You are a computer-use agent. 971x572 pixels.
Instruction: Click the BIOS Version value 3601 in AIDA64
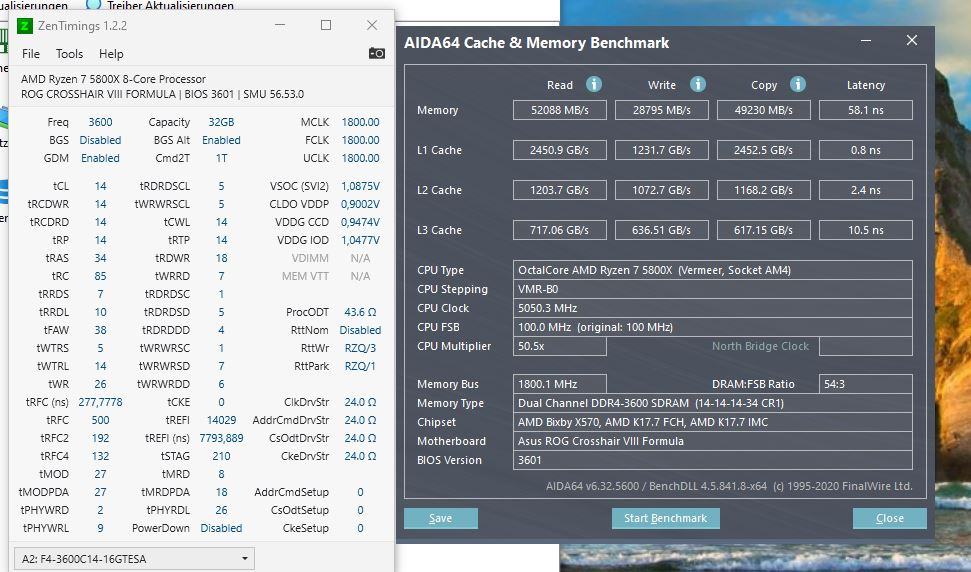(713, 460)
